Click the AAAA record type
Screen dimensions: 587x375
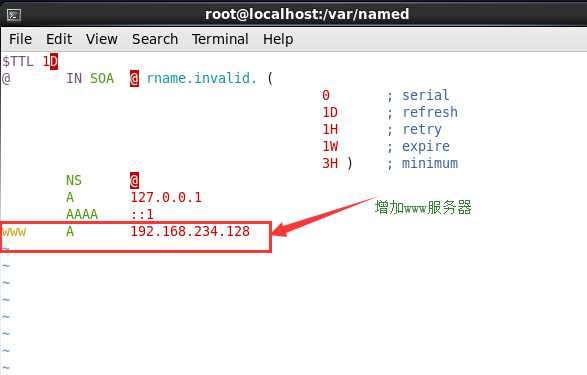point(82,214)
